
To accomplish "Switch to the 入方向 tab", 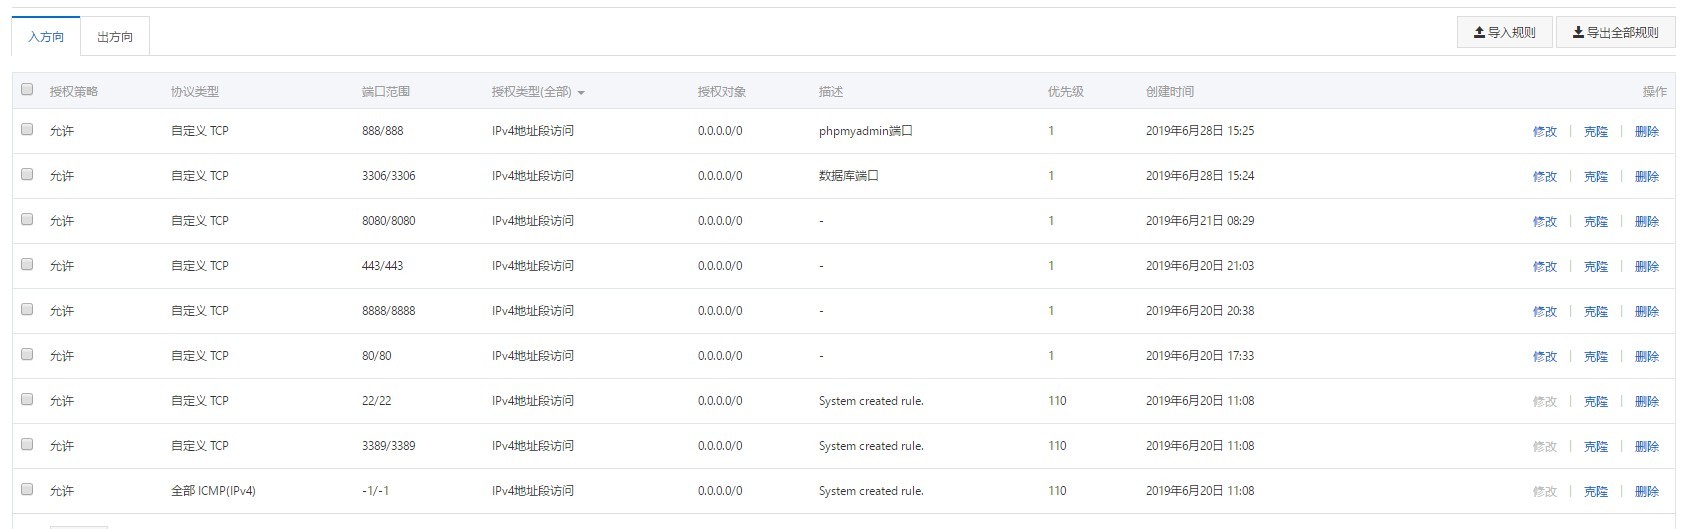I will (x=46, y=37).
